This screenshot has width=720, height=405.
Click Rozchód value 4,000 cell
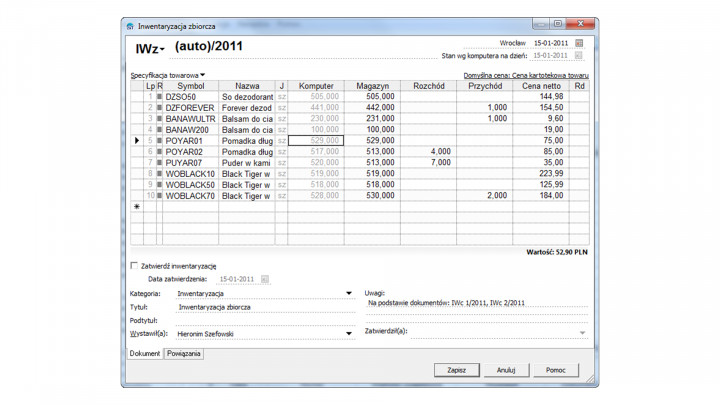pyautogui.click(x=428, y=152)
